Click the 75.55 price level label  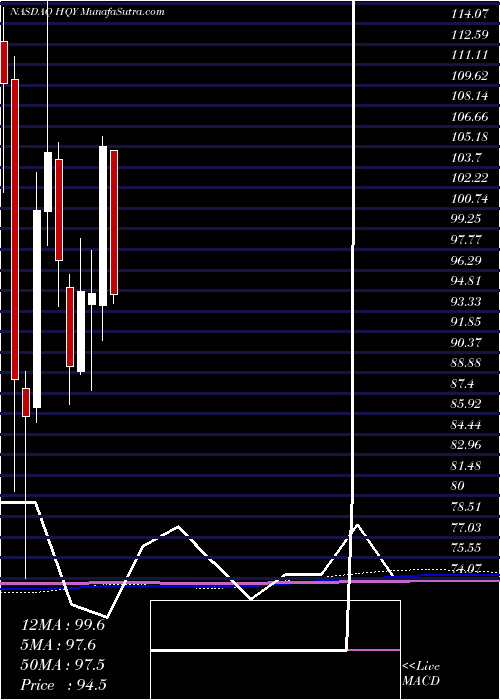[466, 549]
